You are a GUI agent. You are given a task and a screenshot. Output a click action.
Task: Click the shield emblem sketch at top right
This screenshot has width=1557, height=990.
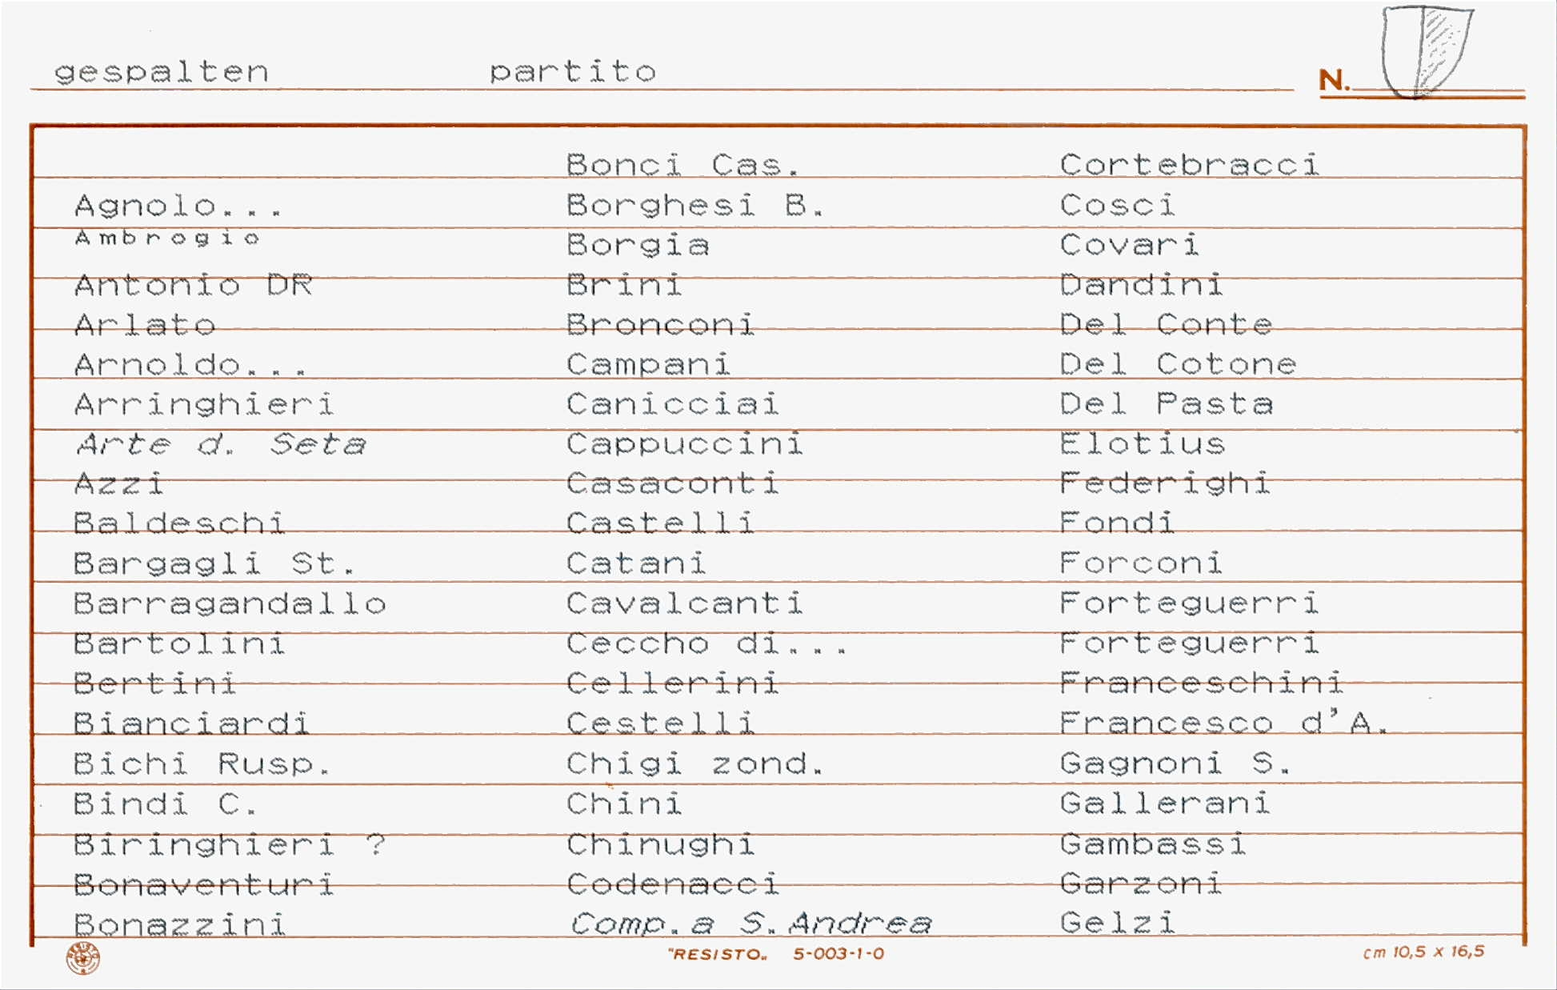pyautogui.click(x=1428, y=52)
